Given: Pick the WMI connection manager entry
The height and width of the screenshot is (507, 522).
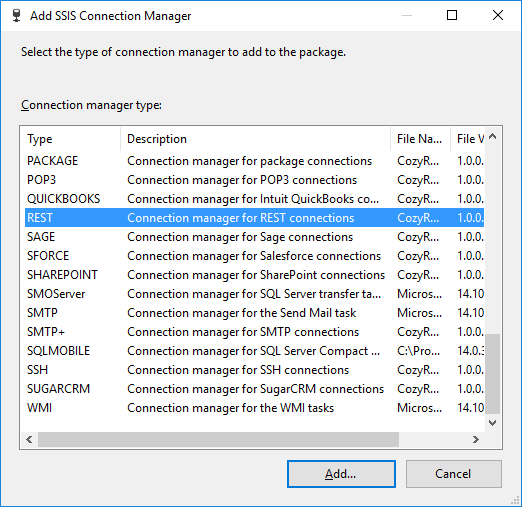Looking at the screenshot, I should click(254, 408).
